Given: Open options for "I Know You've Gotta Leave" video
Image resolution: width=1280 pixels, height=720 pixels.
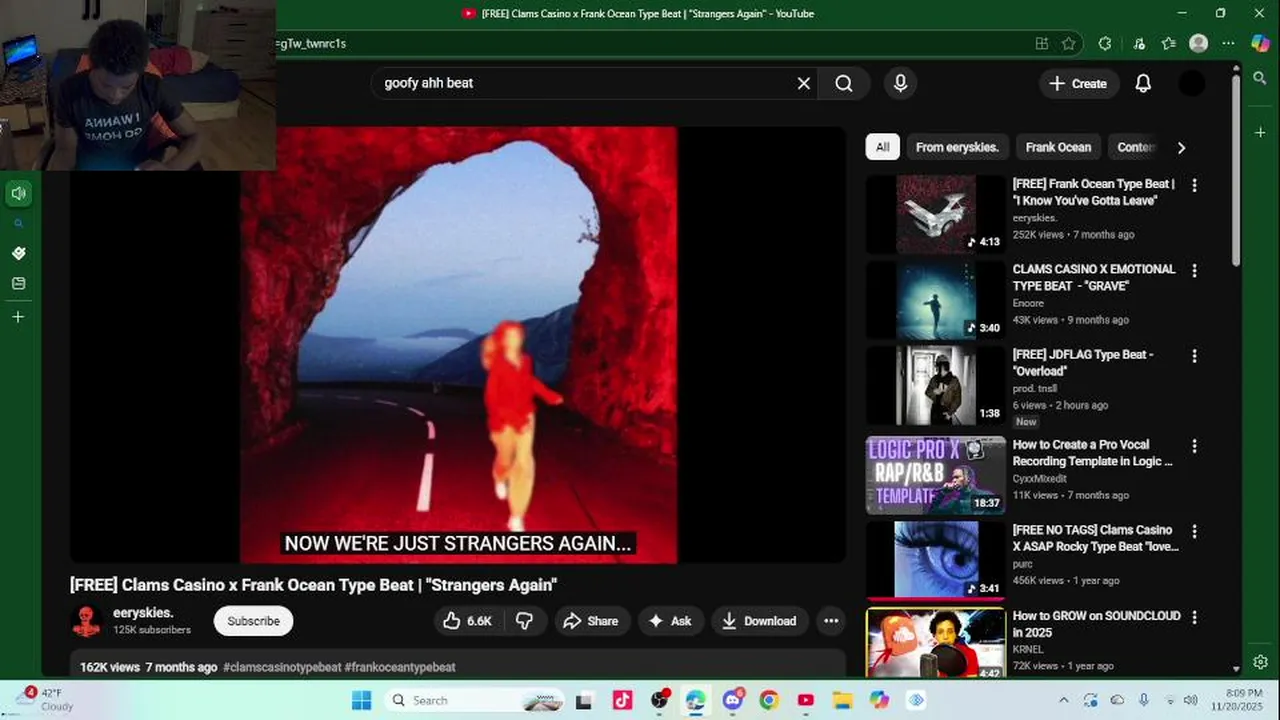Looking at the screenshot, I should (1194, 185).
